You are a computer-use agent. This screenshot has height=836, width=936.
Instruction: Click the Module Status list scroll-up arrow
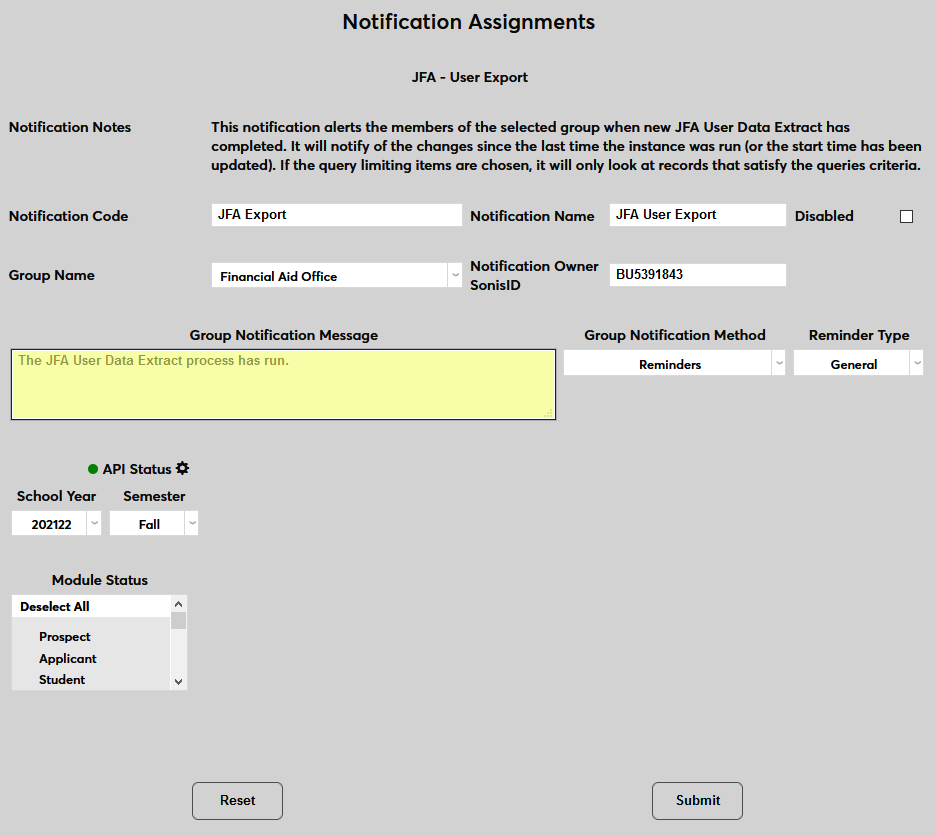pos(178,604)
